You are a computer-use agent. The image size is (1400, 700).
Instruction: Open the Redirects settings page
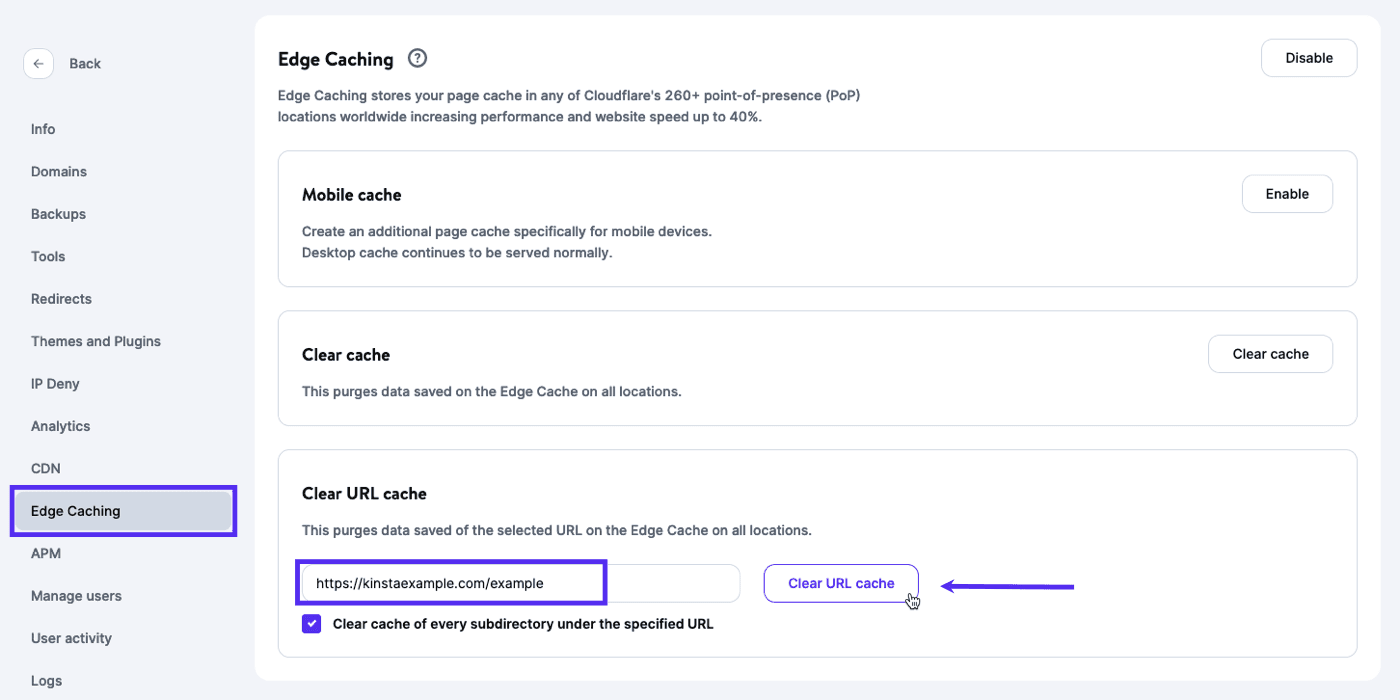coord(61,298)
